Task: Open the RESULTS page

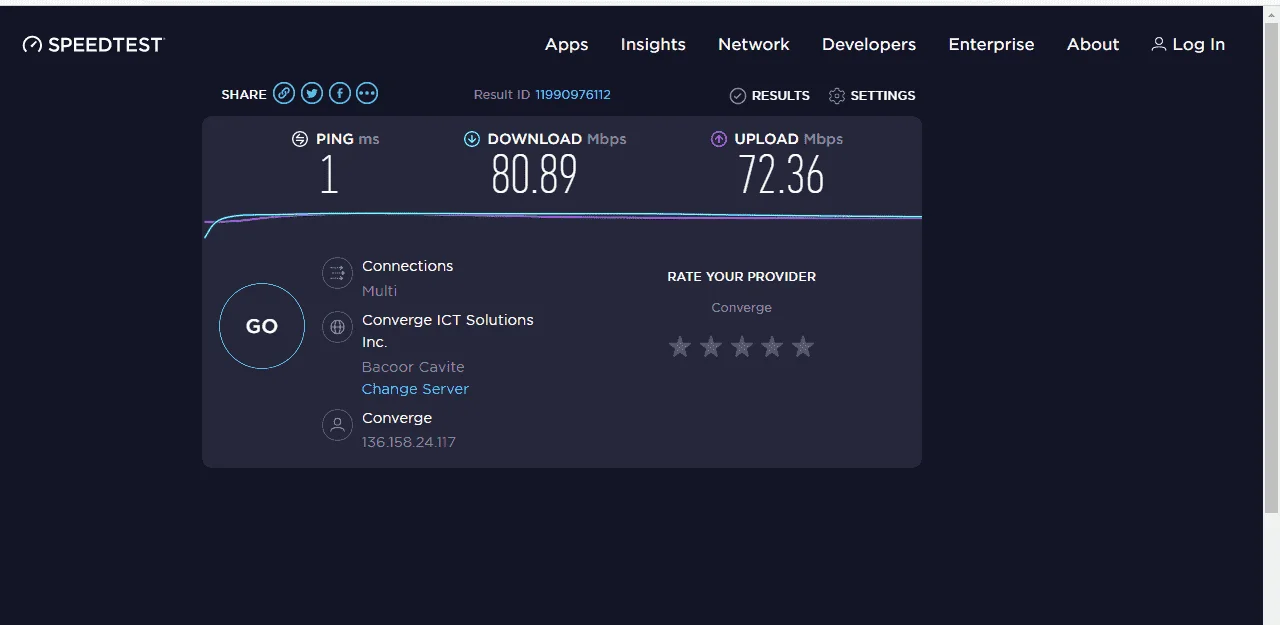Action: click(780, 96)
